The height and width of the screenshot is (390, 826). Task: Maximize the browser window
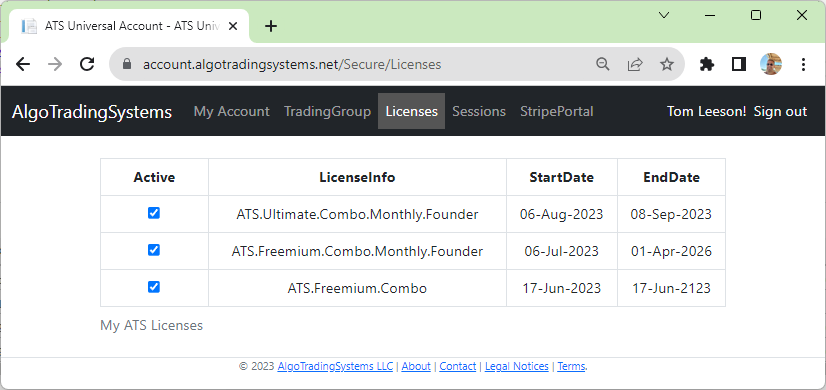click(x=755, y=15)
